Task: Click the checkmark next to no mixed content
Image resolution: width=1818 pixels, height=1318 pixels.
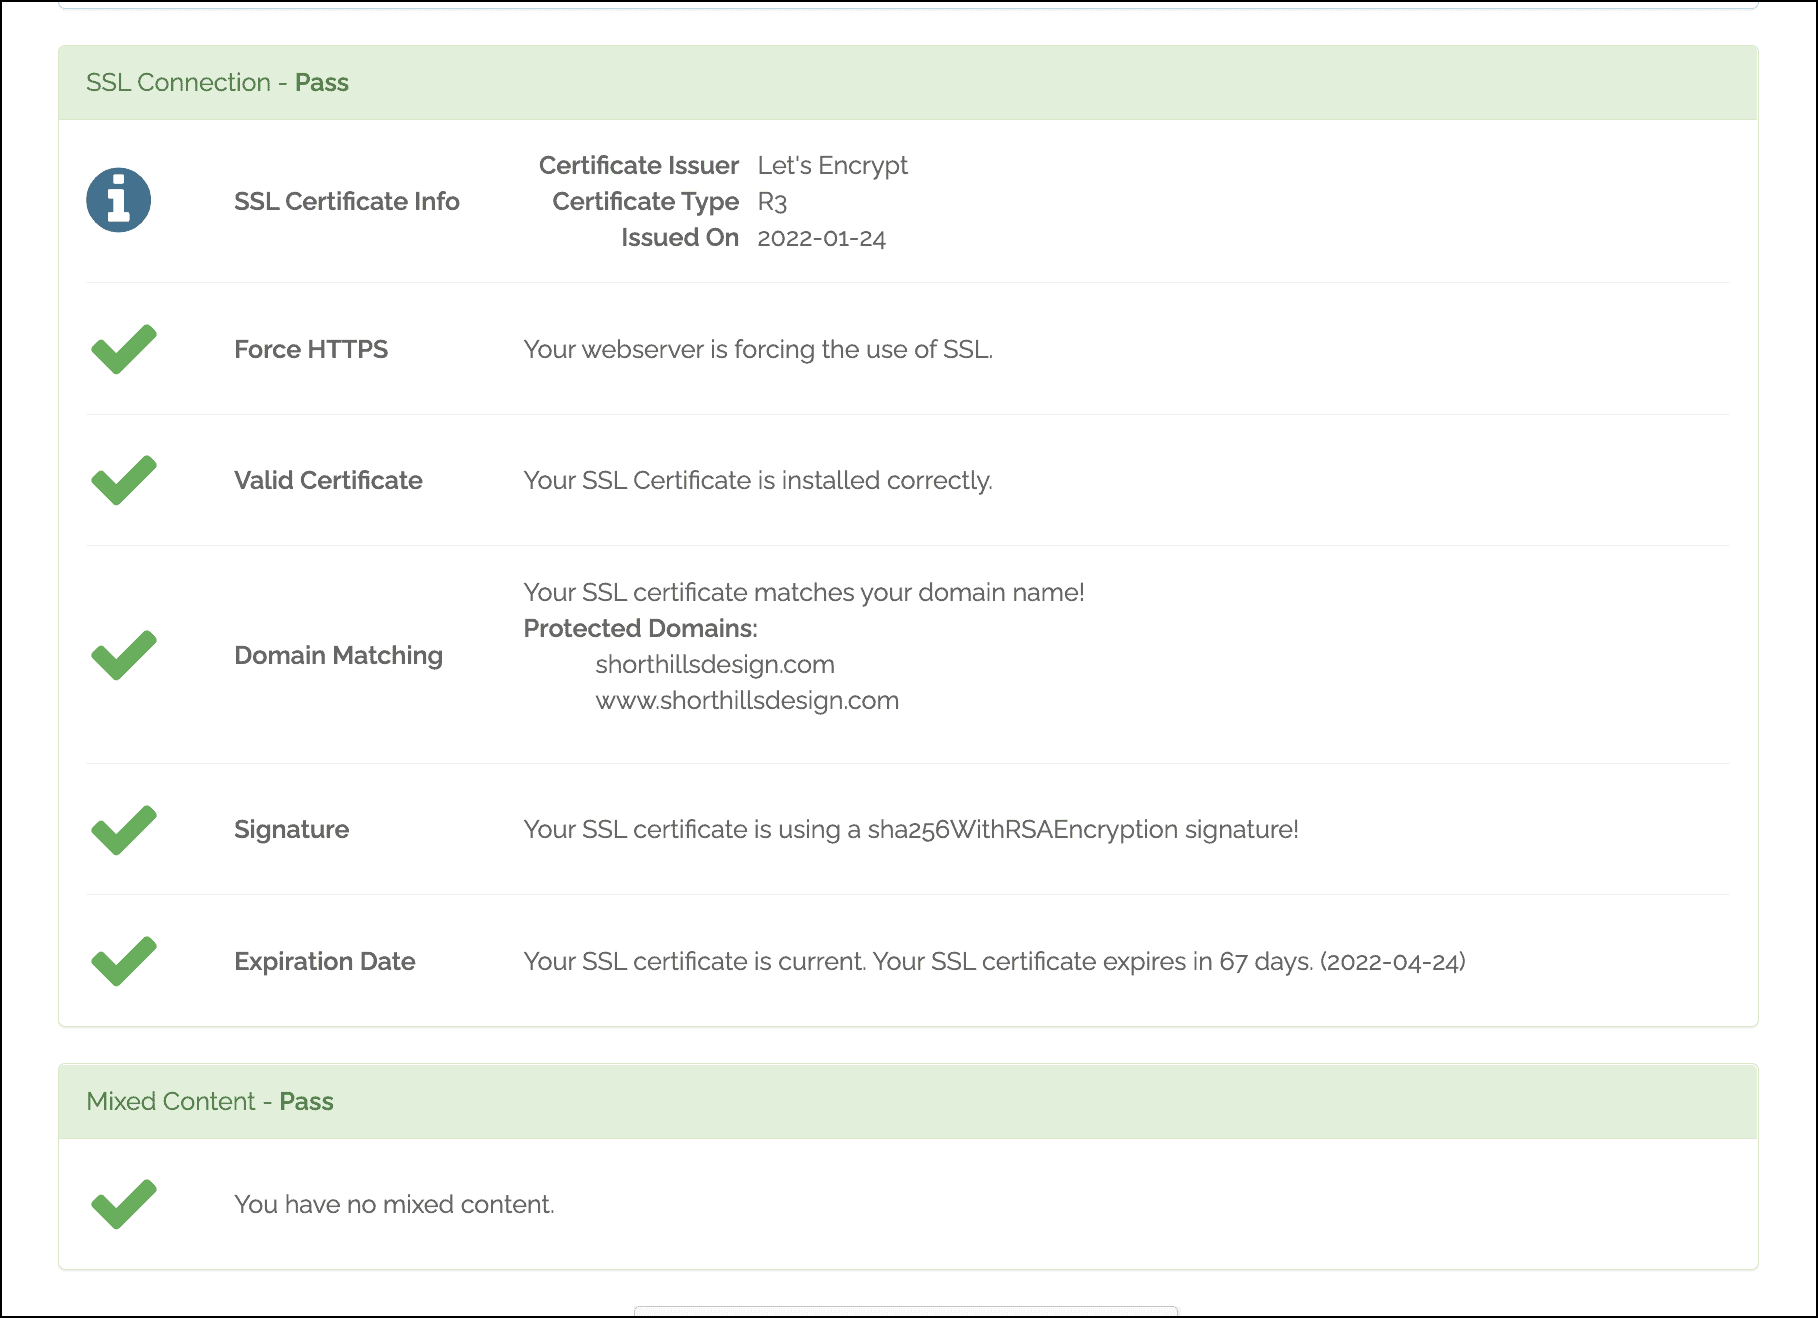Action: coord(123,1204)
